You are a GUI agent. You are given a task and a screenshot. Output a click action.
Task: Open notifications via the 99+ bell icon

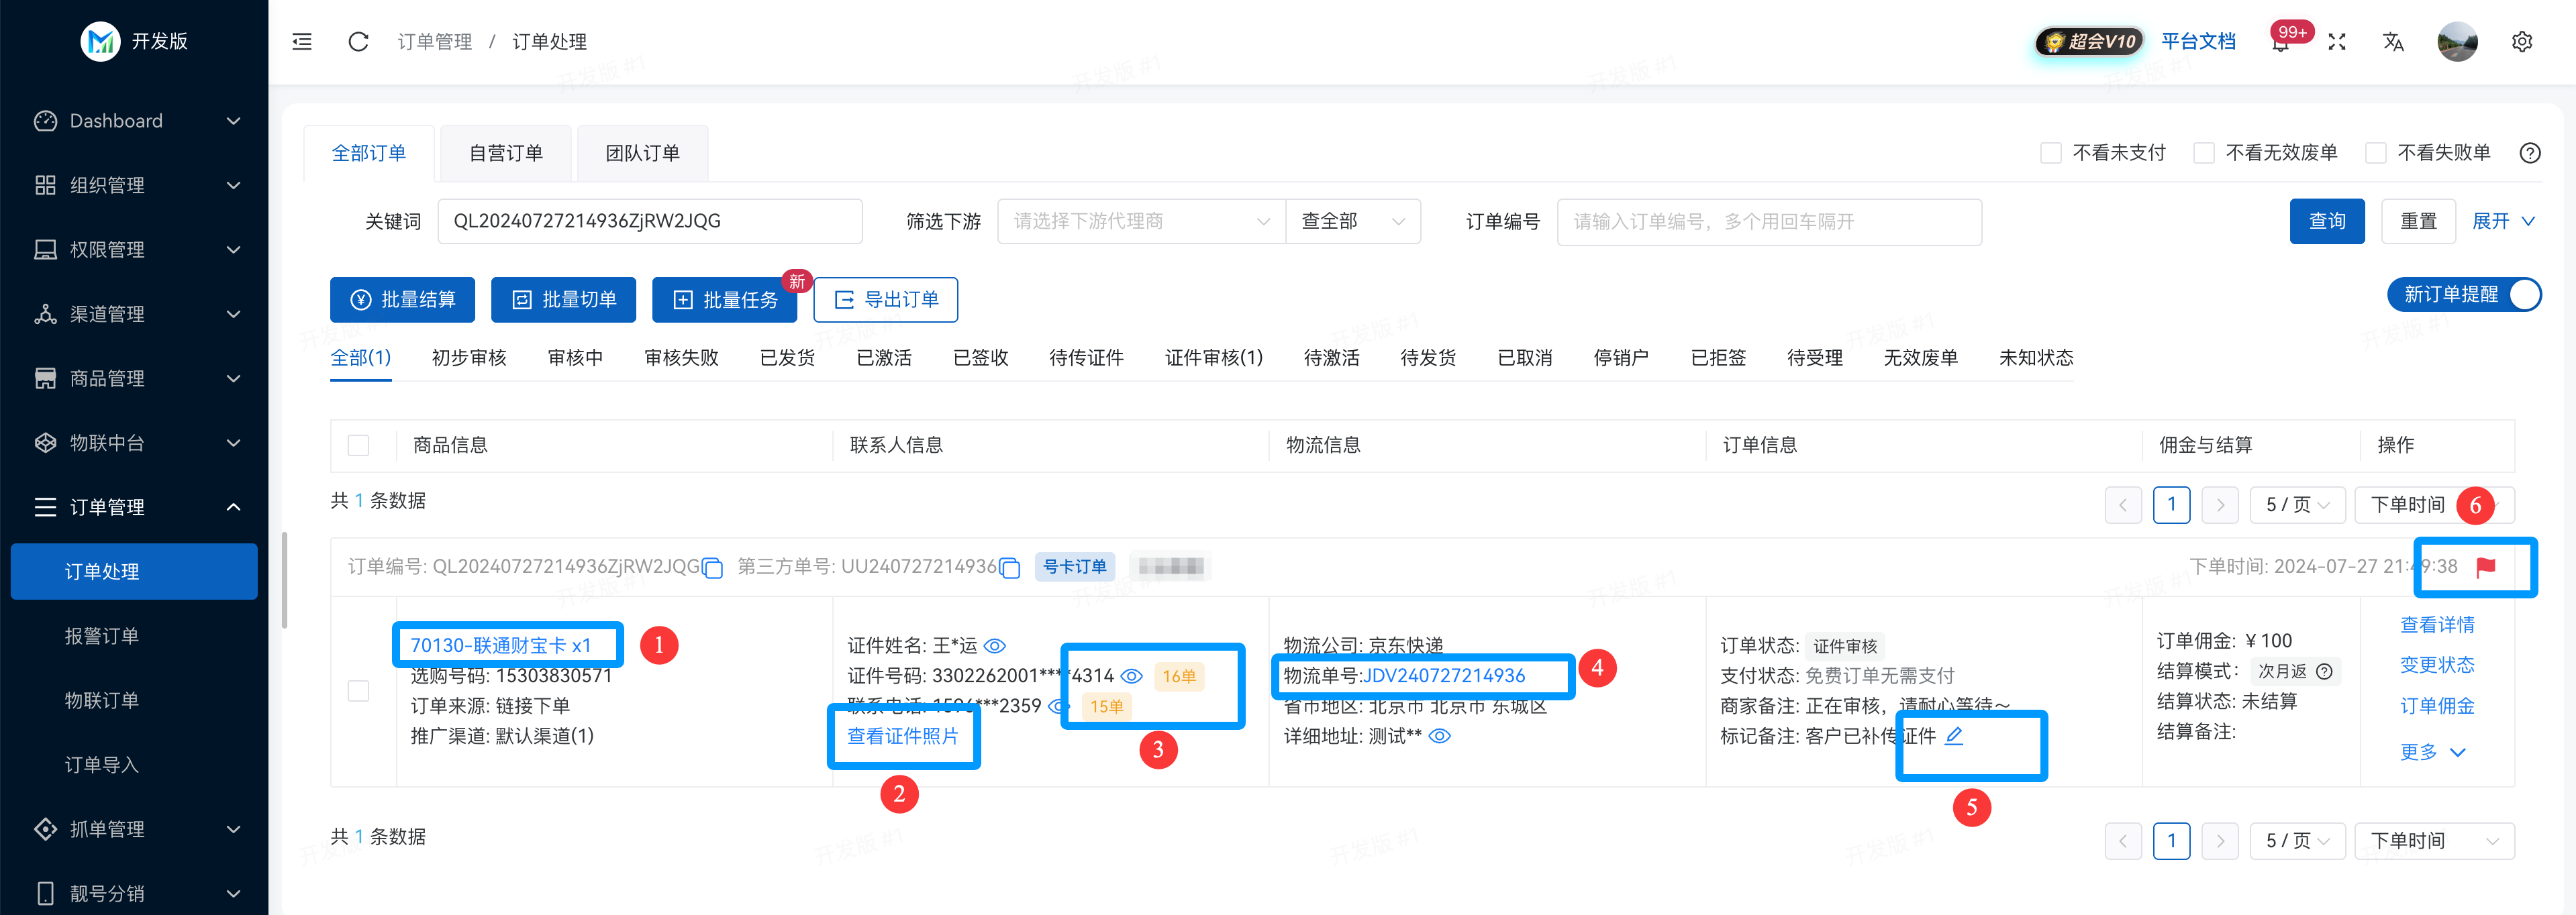coord(2281,44)
